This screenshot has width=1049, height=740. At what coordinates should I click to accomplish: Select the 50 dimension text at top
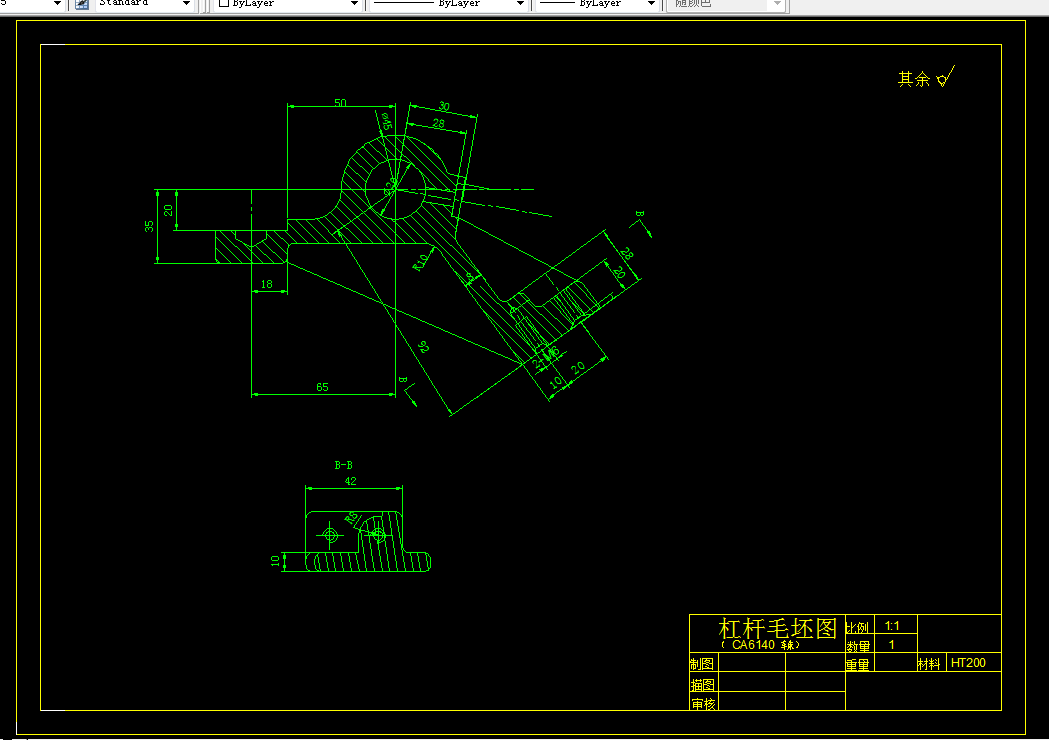point(341,103)
